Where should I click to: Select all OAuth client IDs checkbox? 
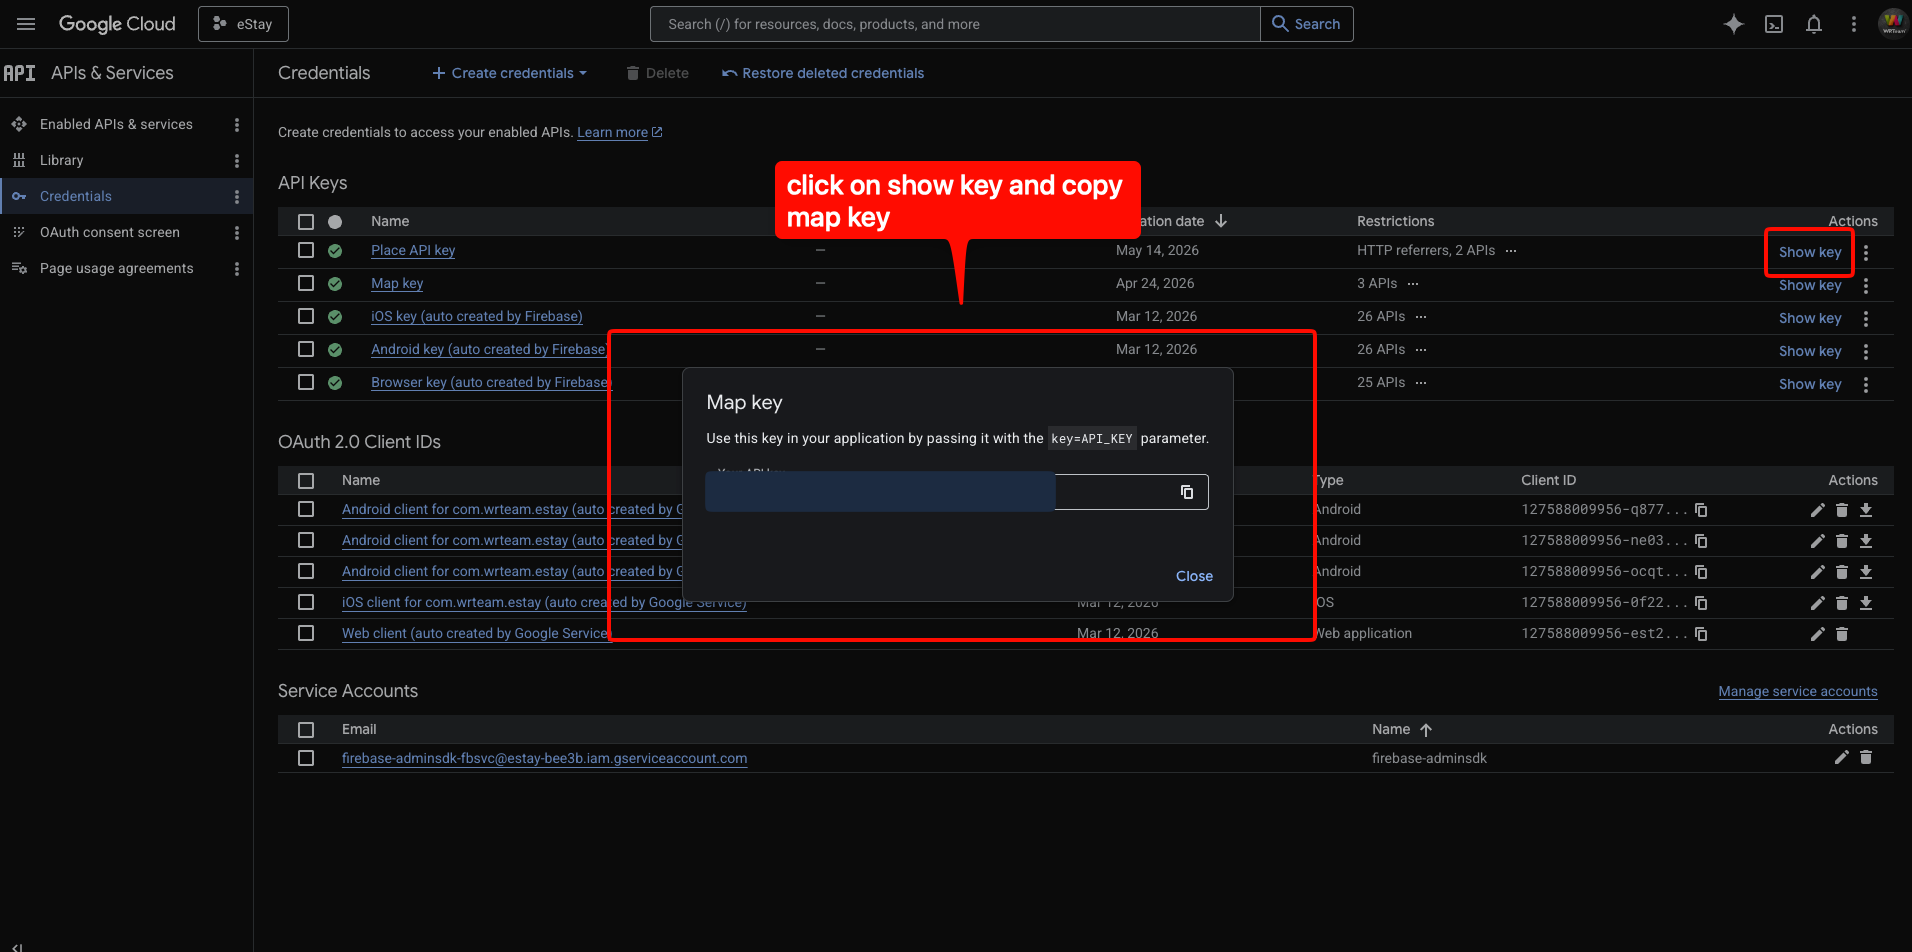pos(306,481)
